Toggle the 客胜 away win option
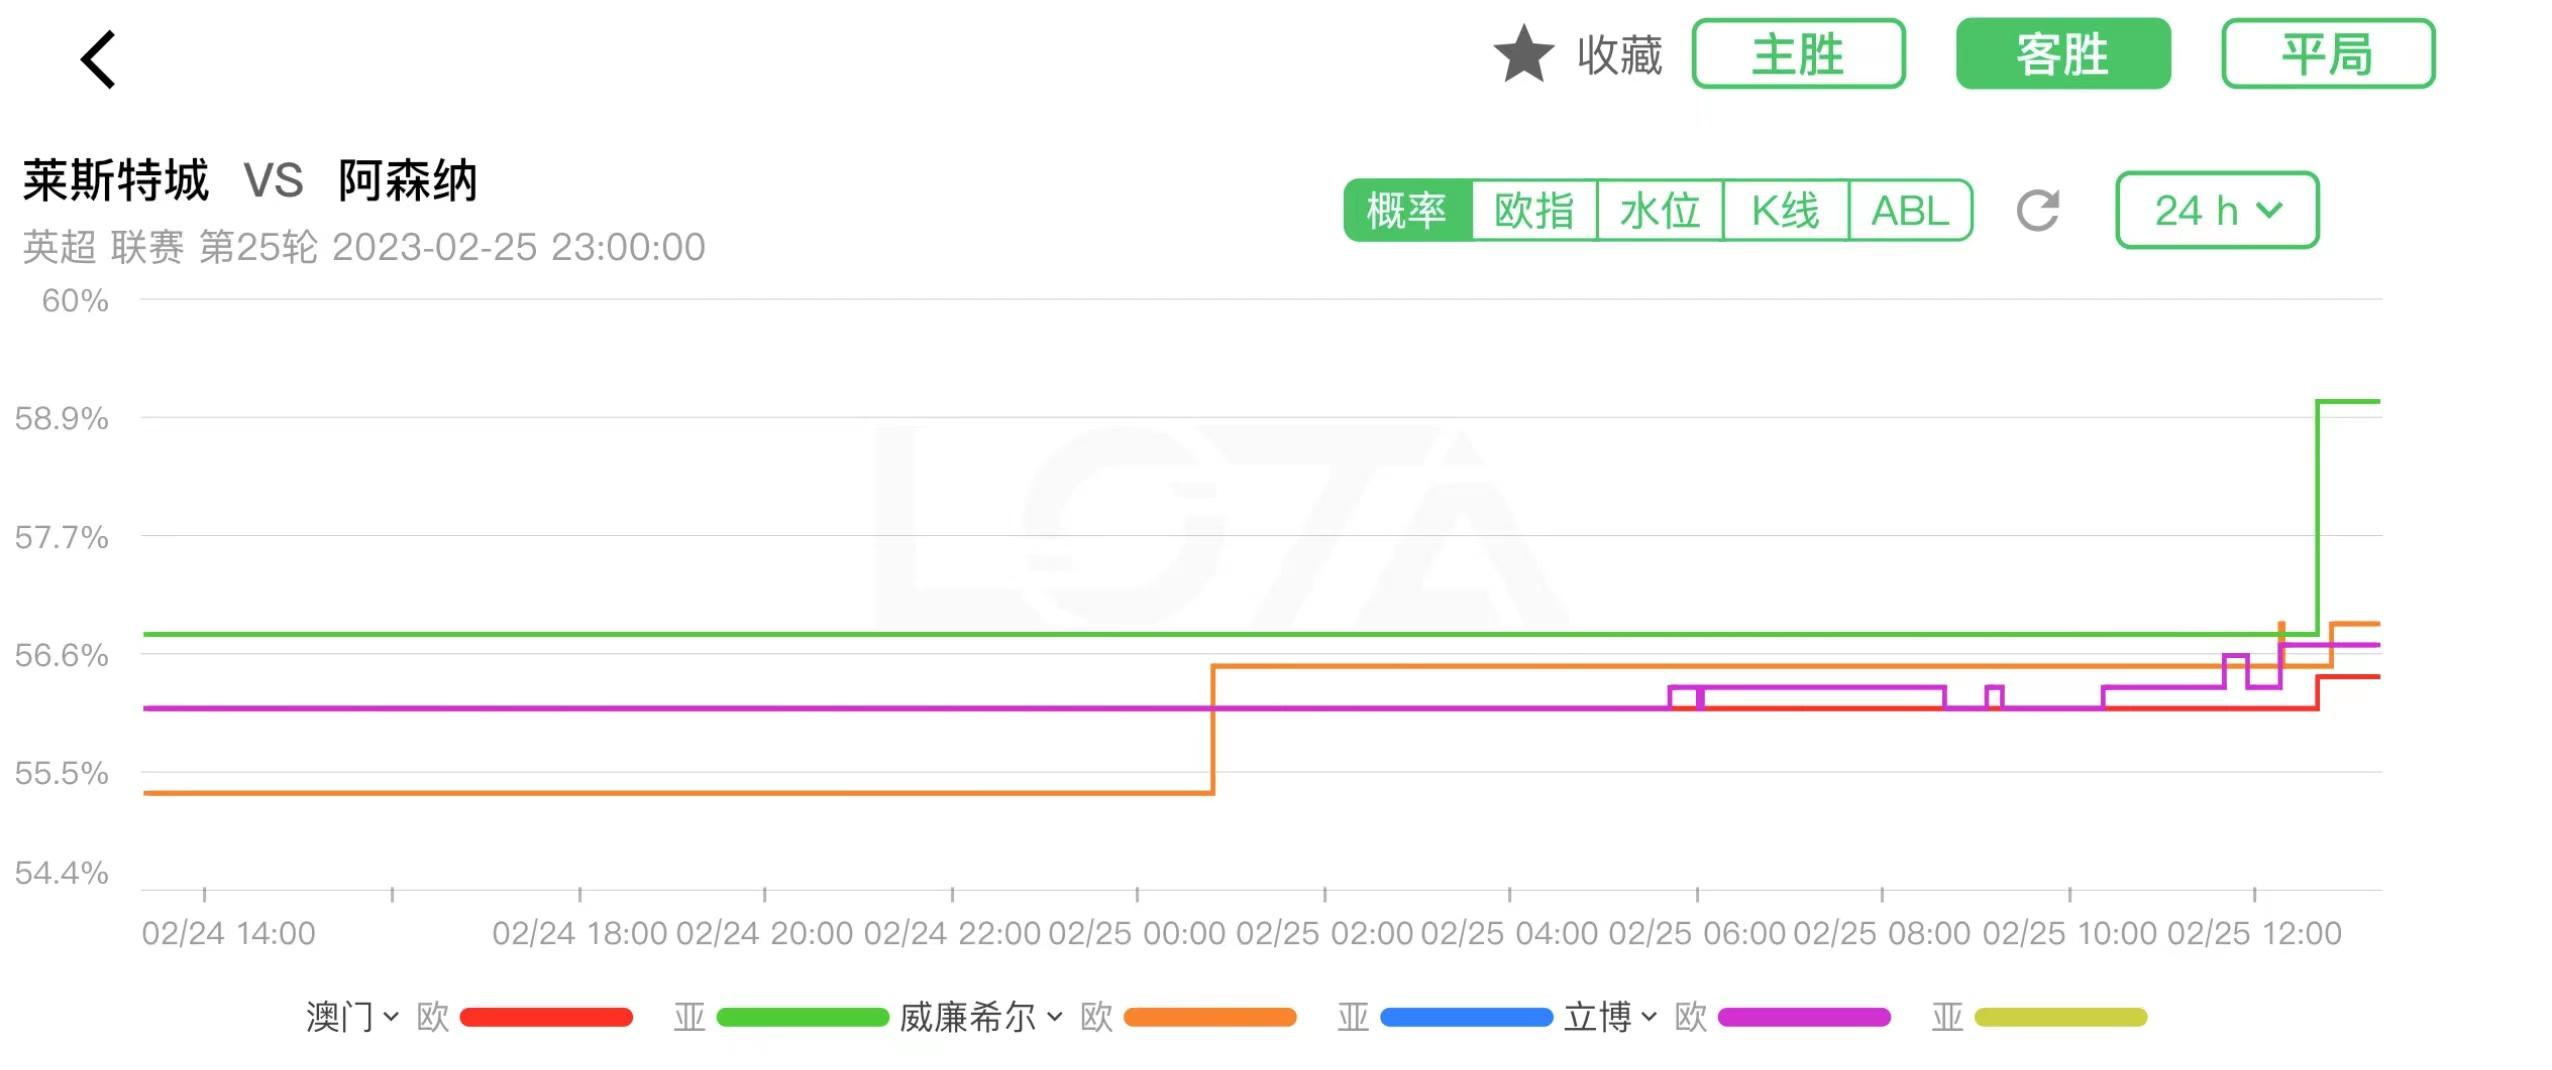Image resolution: width=2552 pixels, height=1070 pixels. [2062, 54]
